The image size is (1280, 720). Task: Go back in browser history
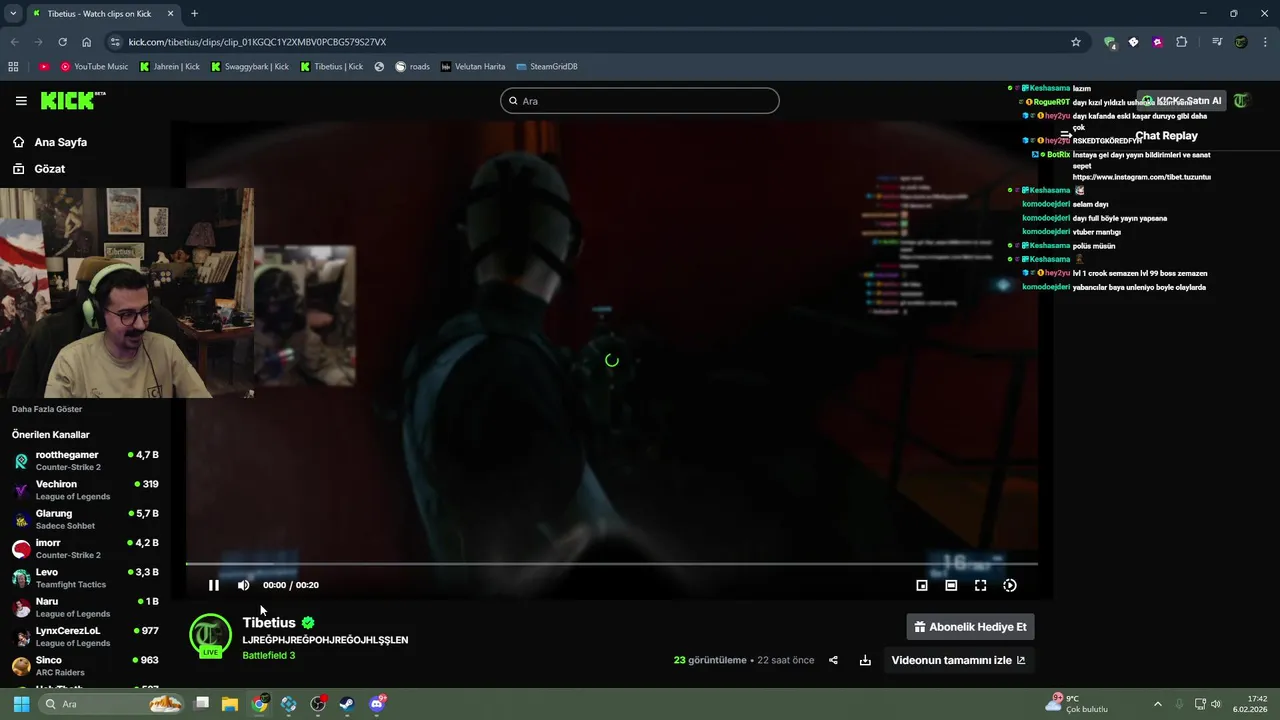click(x=14, y=42)
